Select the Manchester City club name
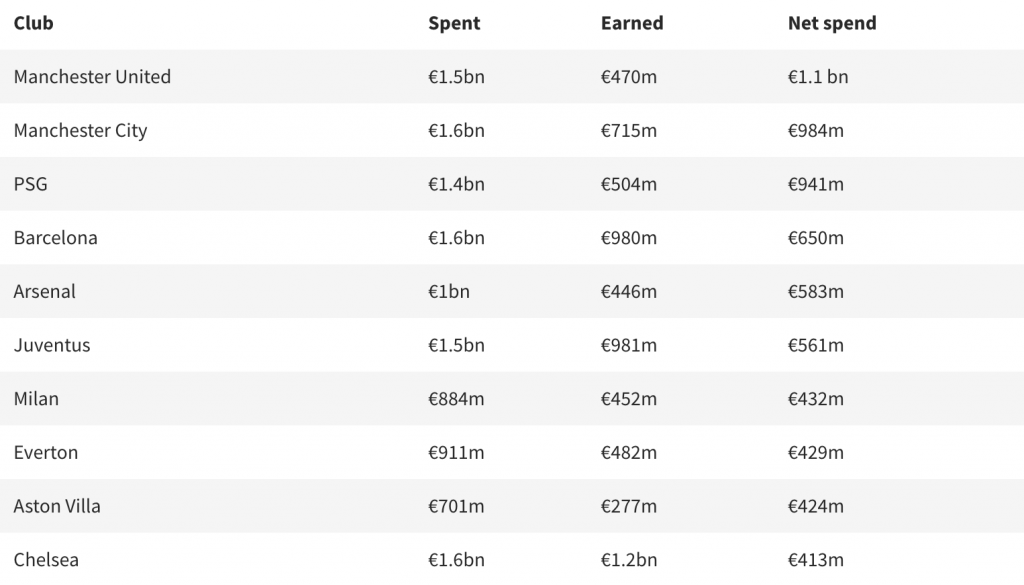 click(x=80, y=130)
